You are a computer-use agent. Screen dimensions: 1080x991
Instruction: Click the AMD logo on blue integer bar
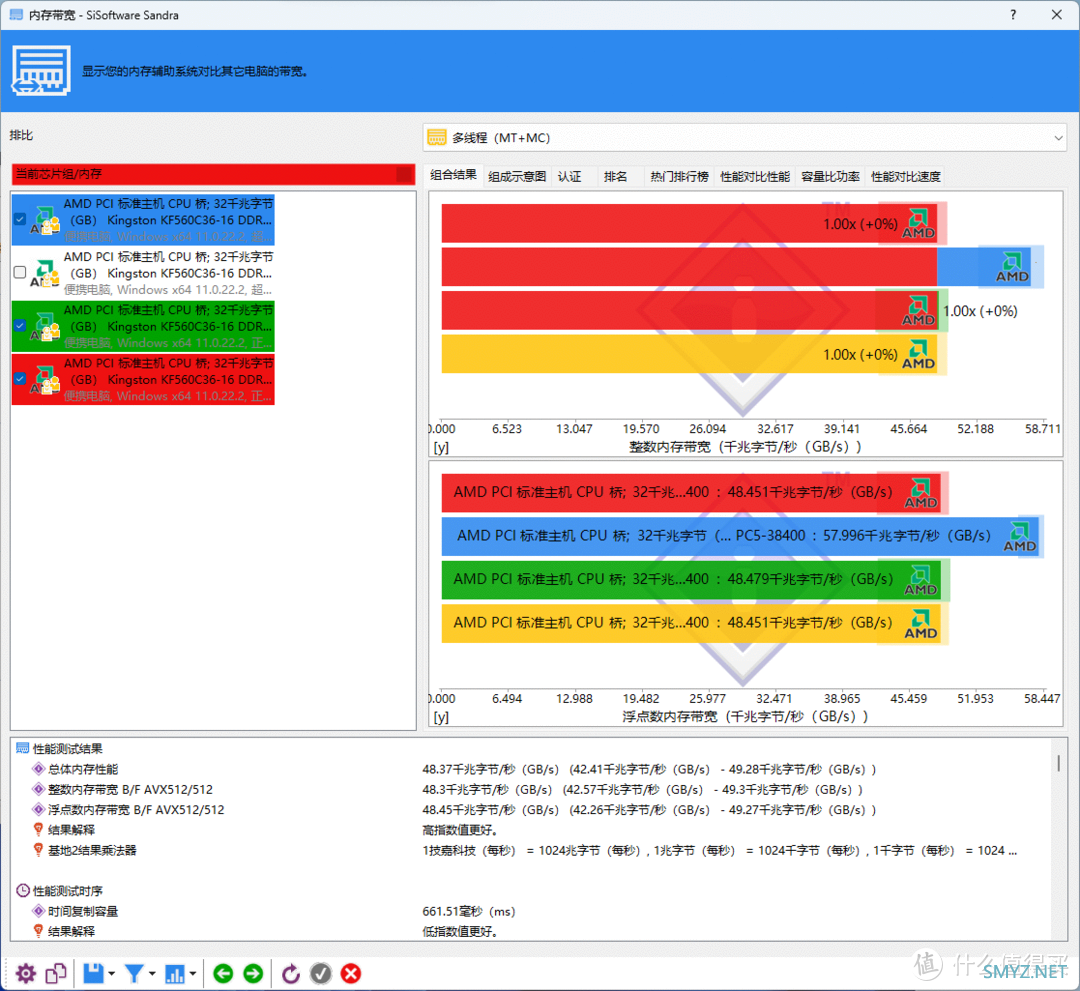point(1012,267)
